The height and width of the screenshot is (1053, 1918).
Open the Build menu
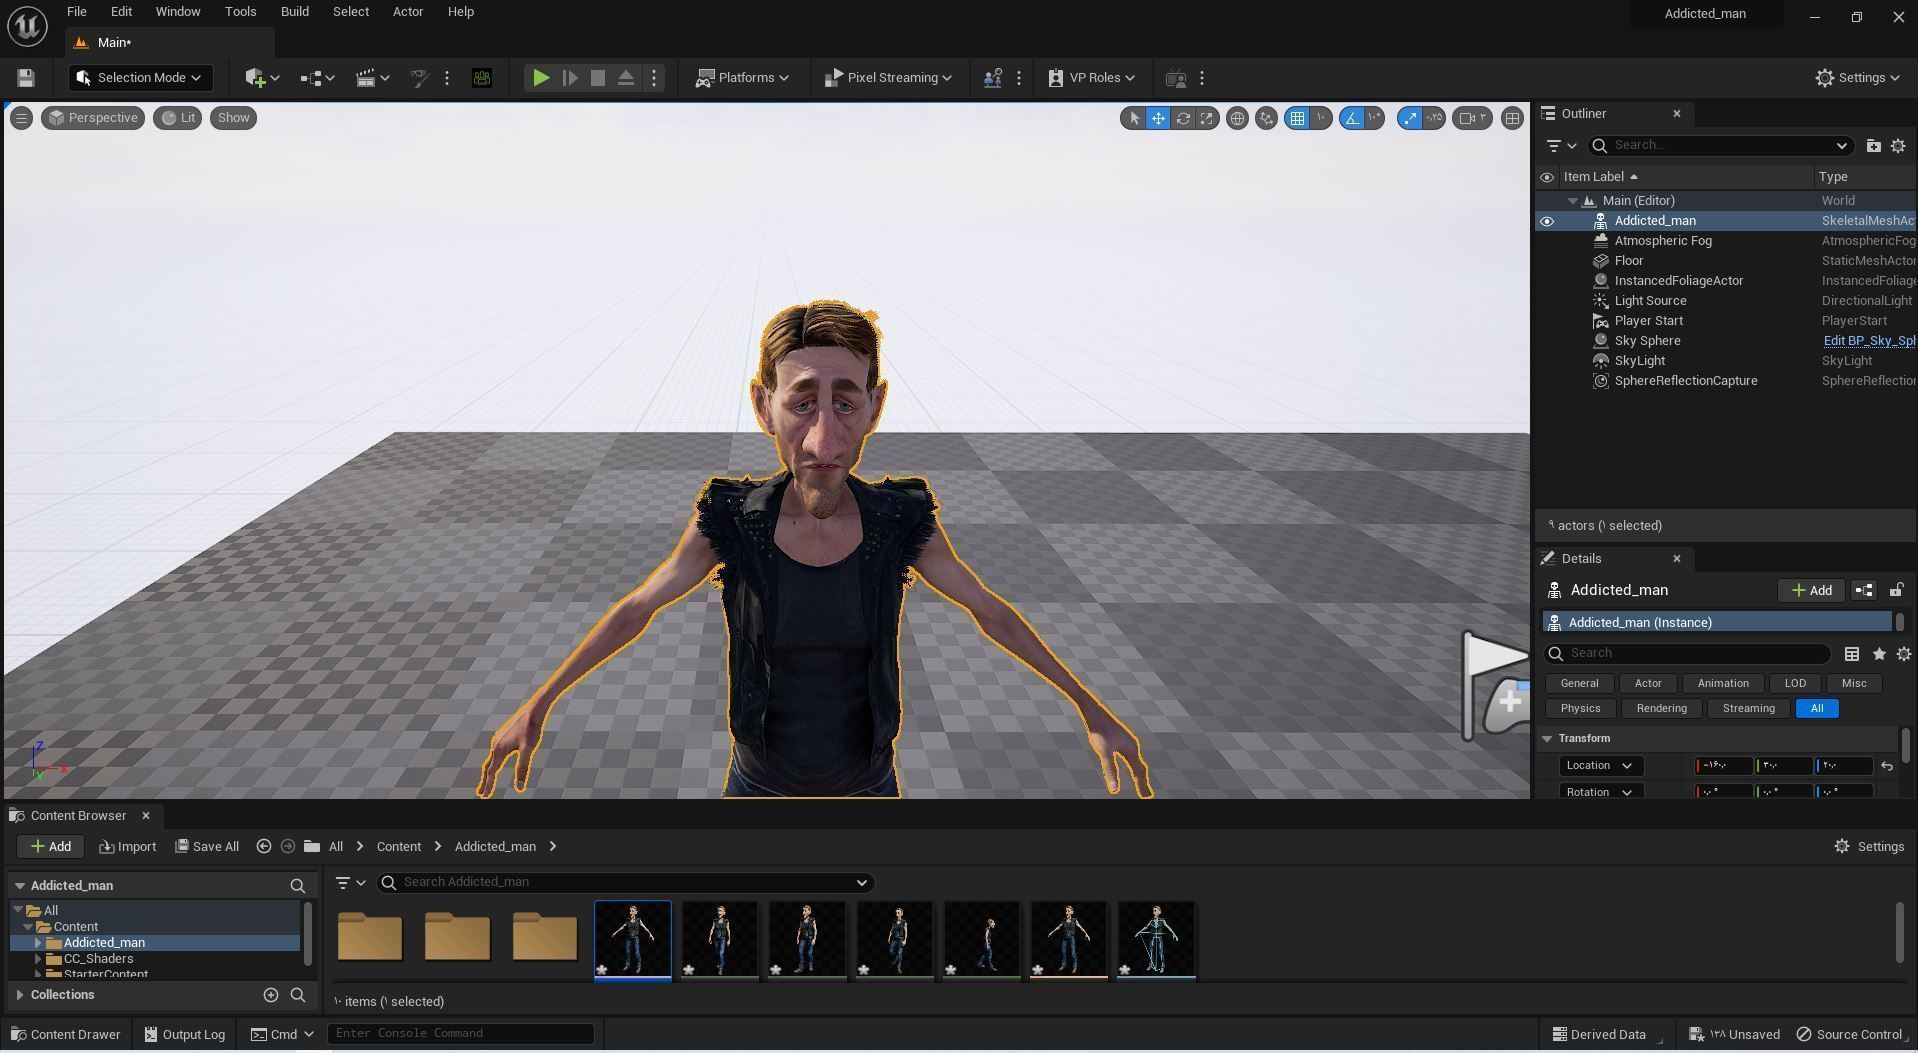pyautogui.click(x=294, y=12)
